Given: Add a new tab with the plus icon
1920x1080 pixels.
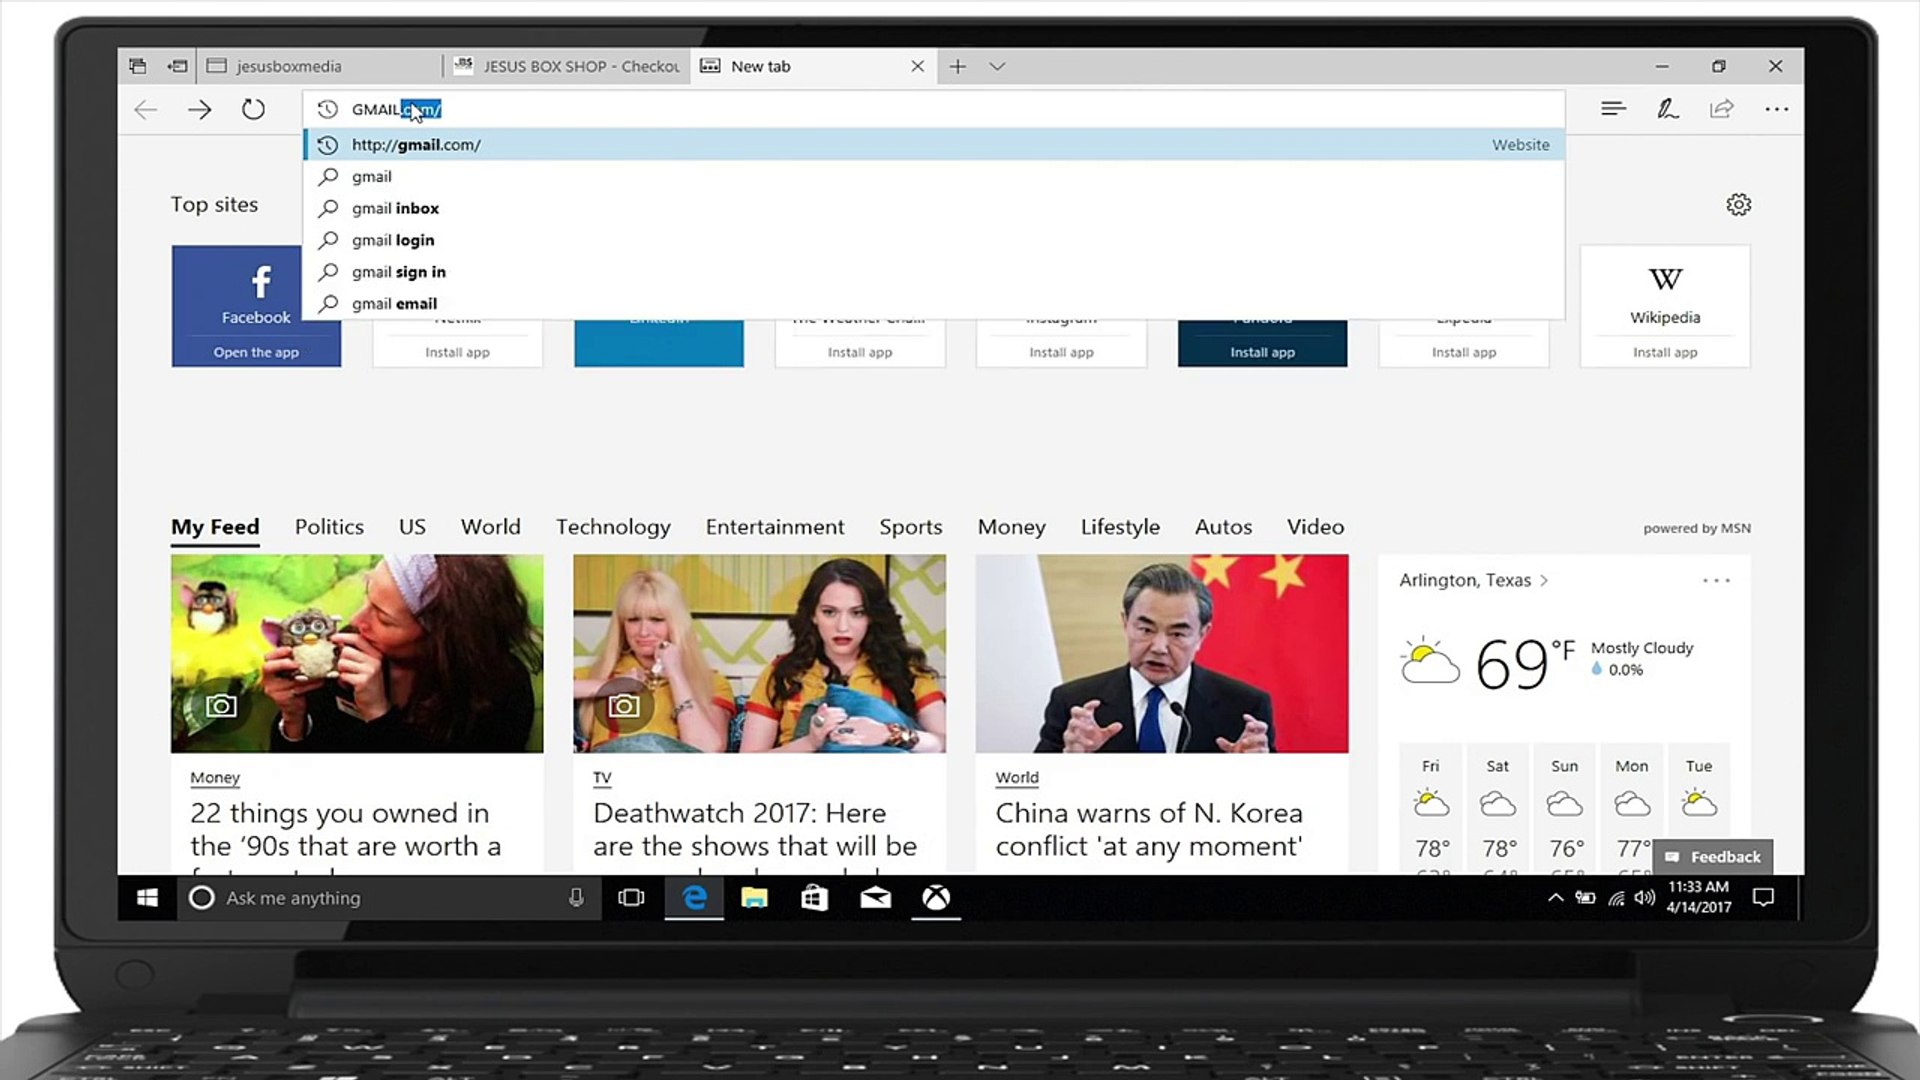Looking at the screenshot, I should point(957,66).
